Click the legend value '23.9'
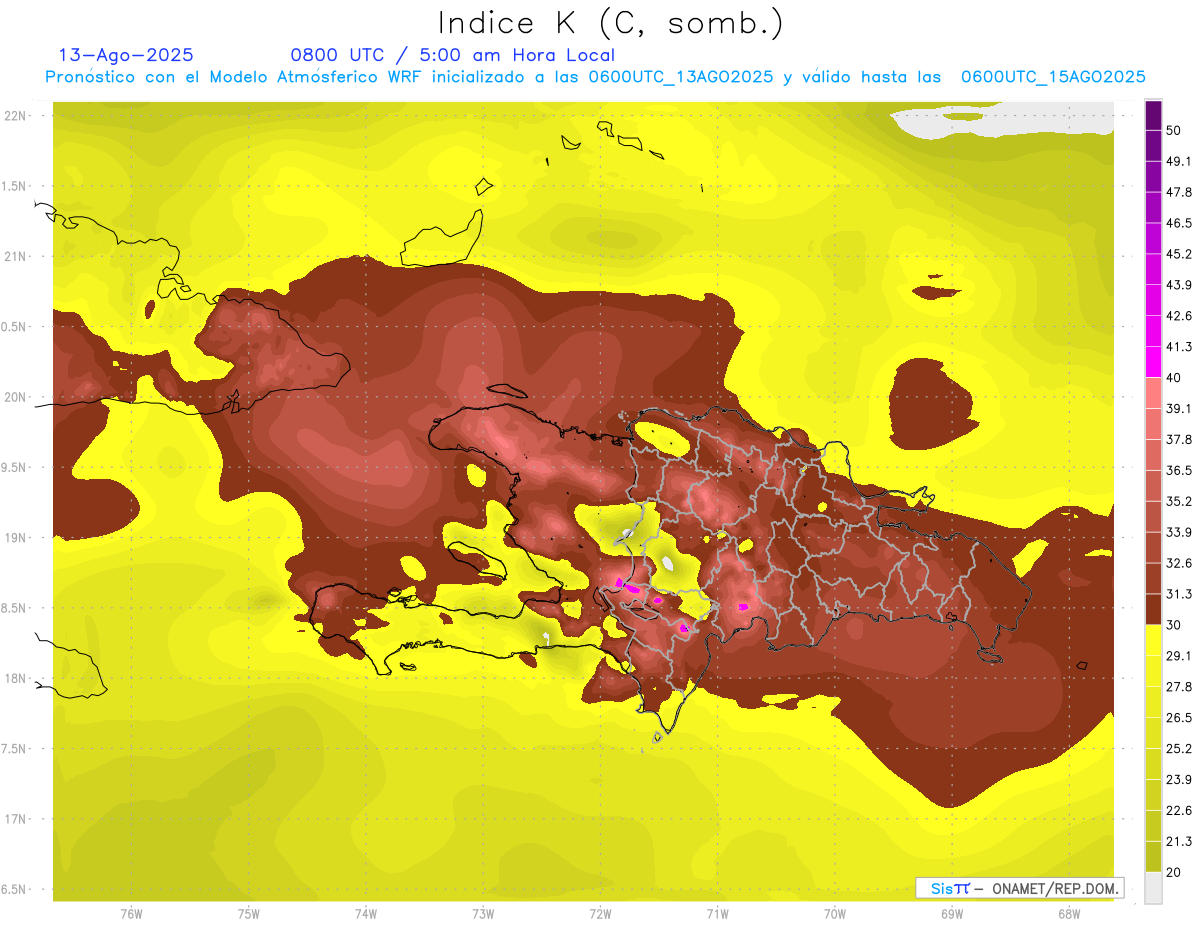This screenshot has width=1200, height=927. tap(1179, 780)
